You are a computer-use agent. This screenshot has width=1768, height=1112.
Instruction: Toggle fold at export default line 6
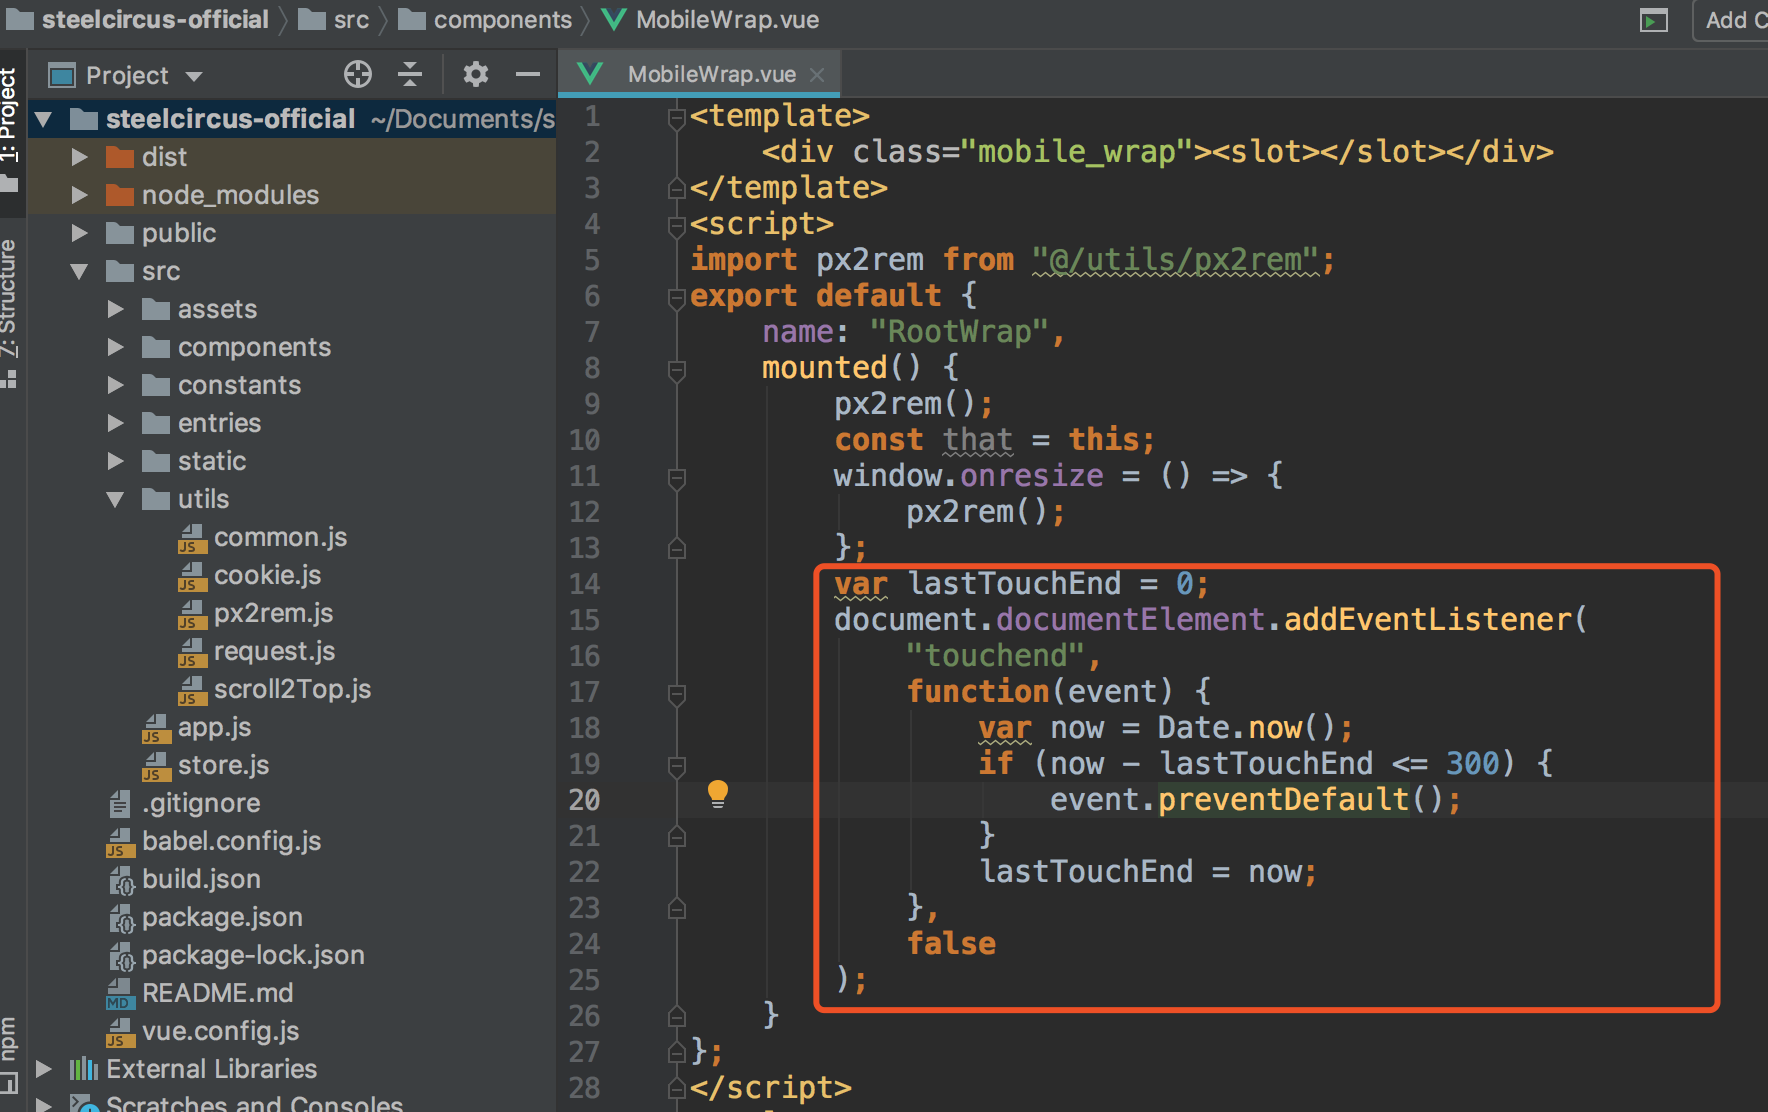coord(677,298)
